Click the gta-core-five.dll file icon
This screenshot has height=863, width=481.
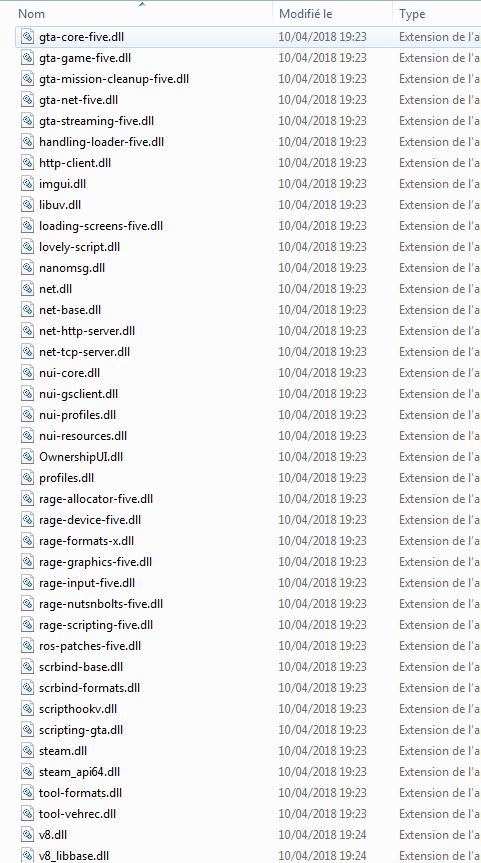[x=28, y=37]
